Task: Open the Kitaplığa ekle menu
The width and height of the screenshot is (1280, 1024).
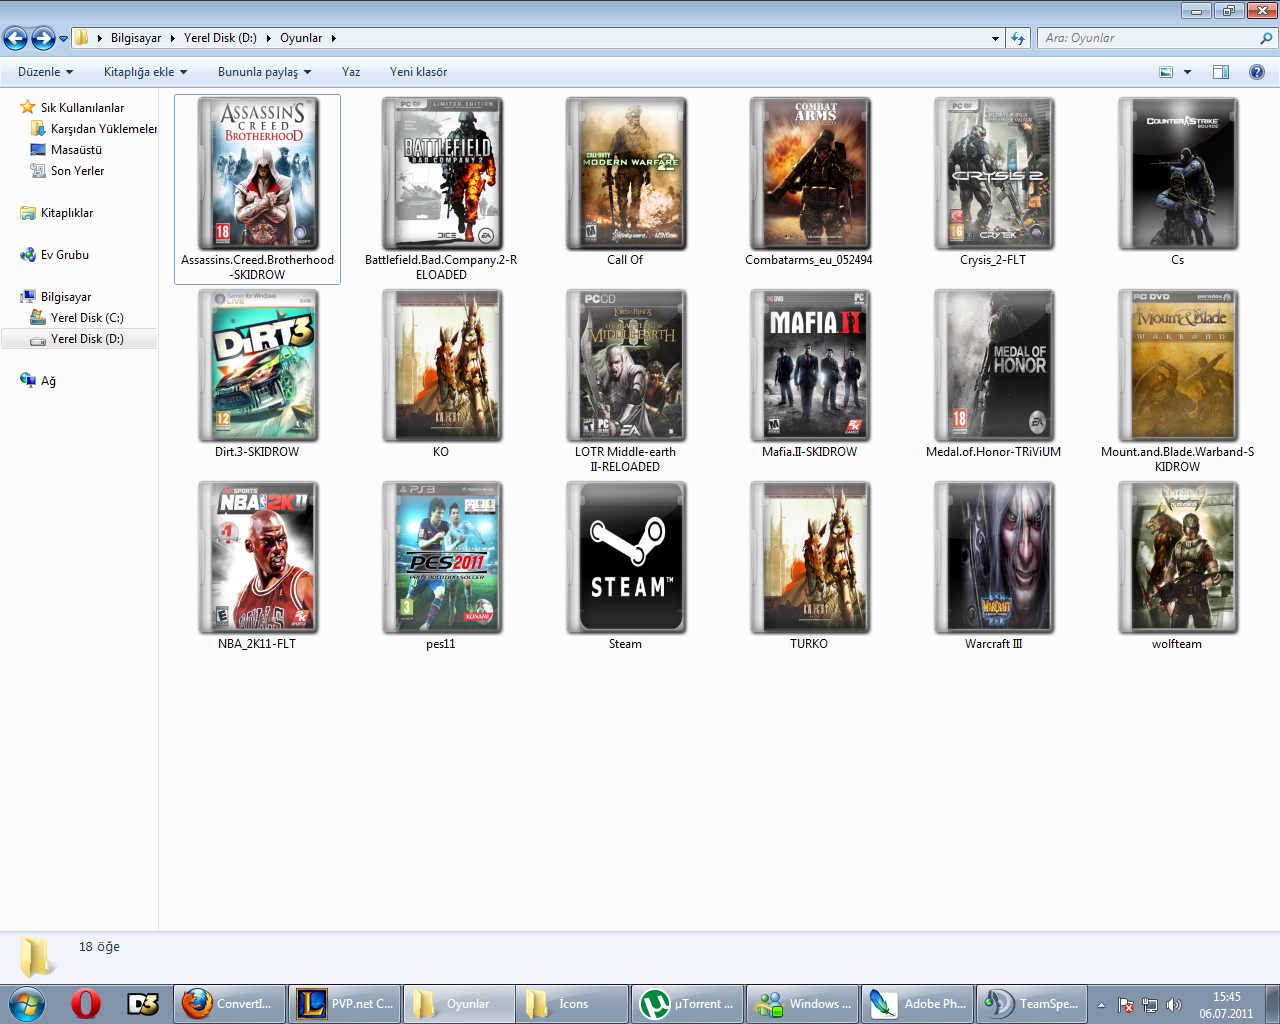Action: tap(145, 72)
